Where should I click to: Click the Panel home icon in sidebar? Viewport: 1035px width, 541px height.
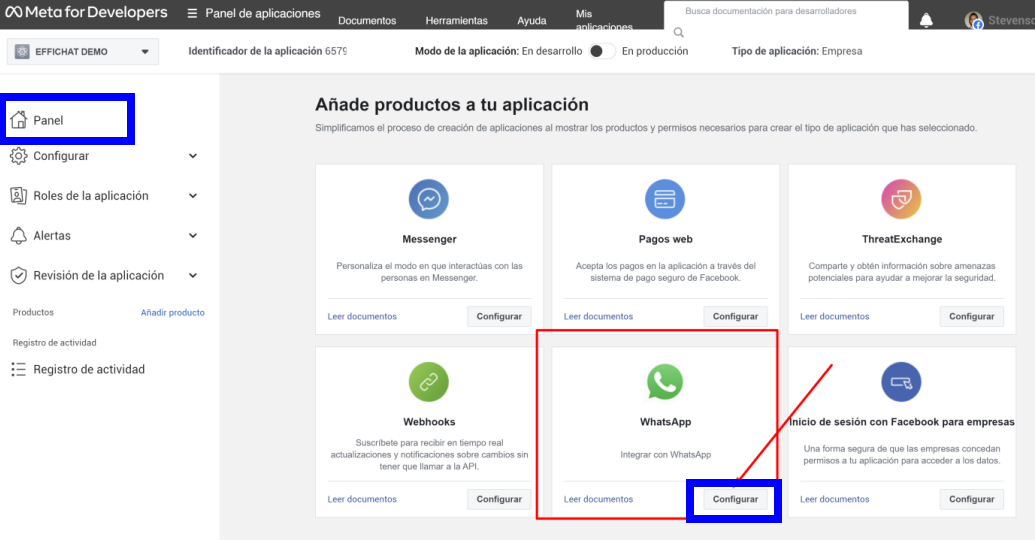pyautogui.click(x=18, y=119)
